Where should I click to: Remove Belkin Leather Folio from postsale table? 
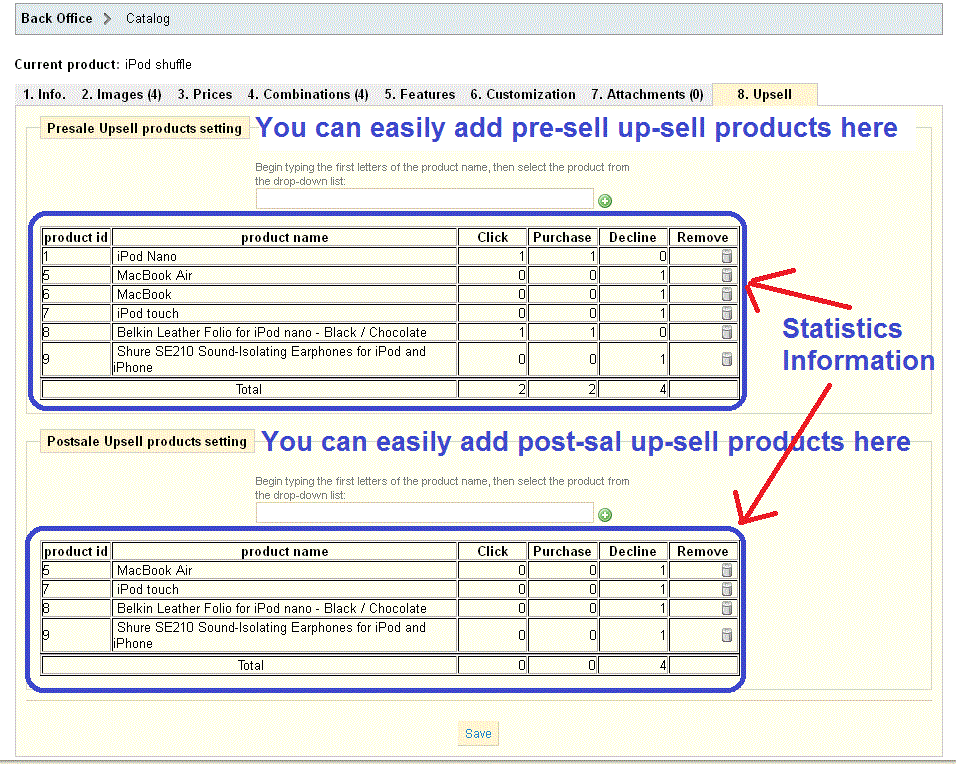[x=727, y=608]
